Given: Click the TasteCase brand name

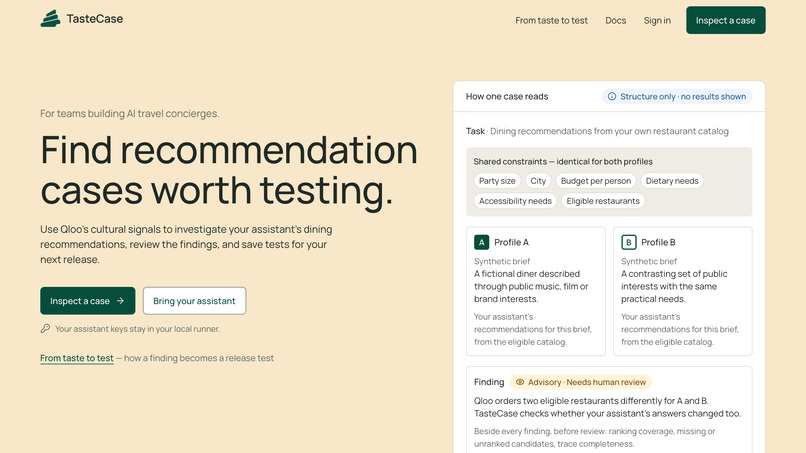Looking at the screenshot, I should [95, 19].
